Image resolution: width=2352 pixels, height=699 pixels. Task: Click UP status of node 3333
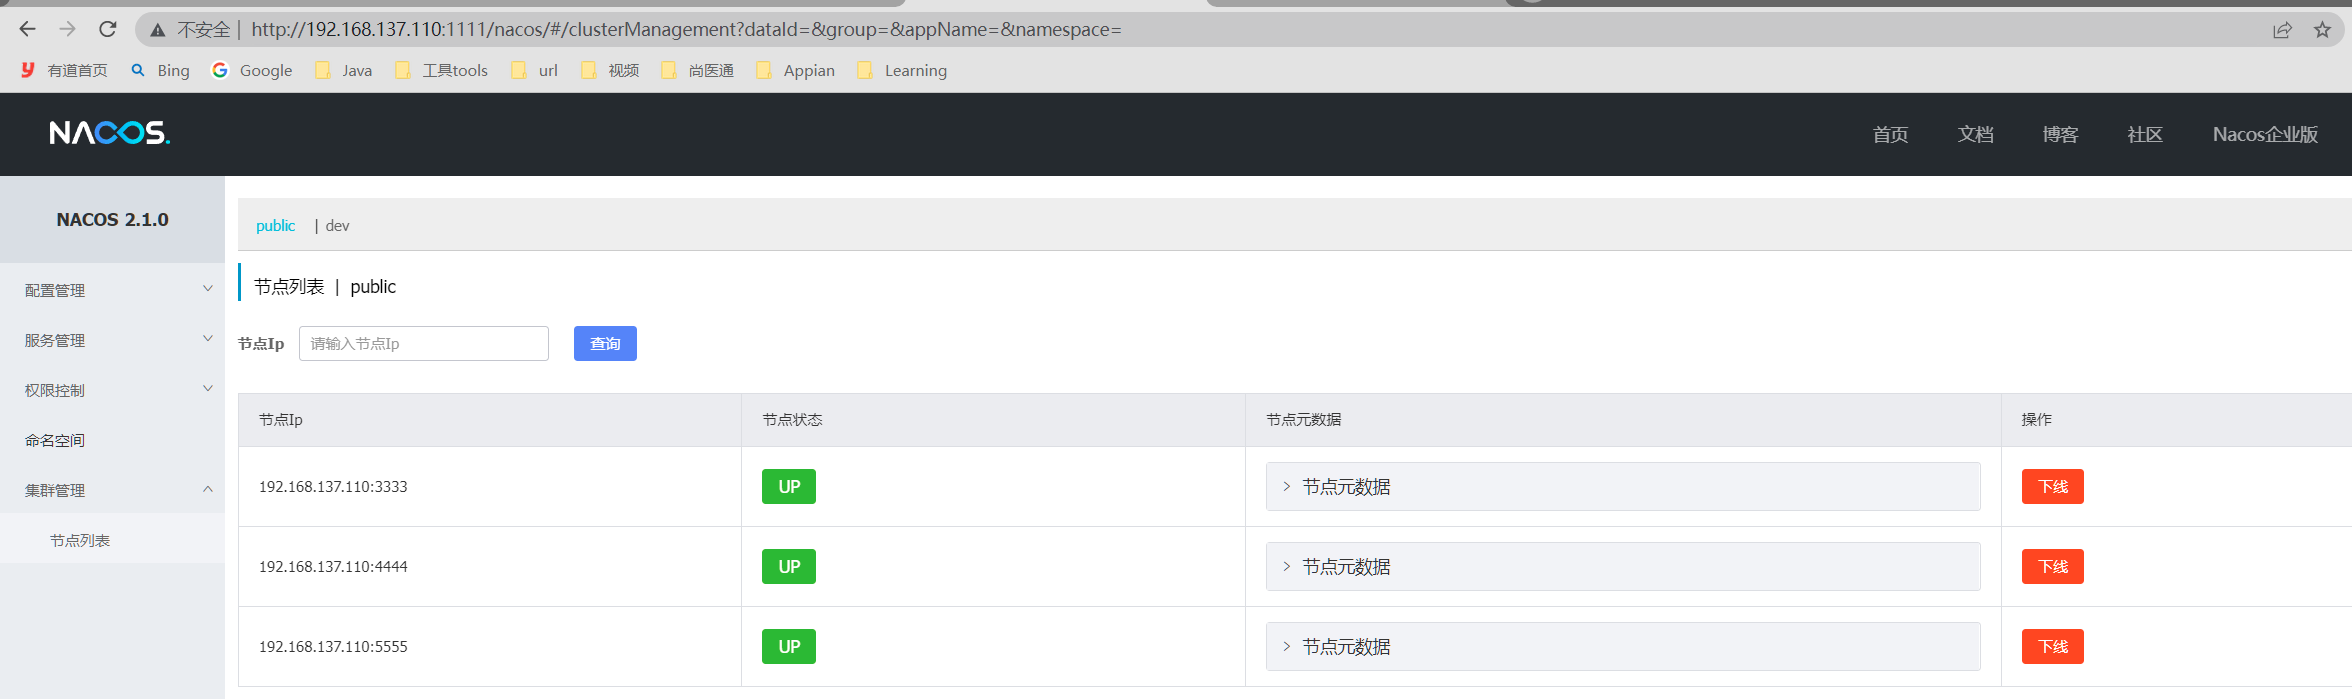[789, 486]
